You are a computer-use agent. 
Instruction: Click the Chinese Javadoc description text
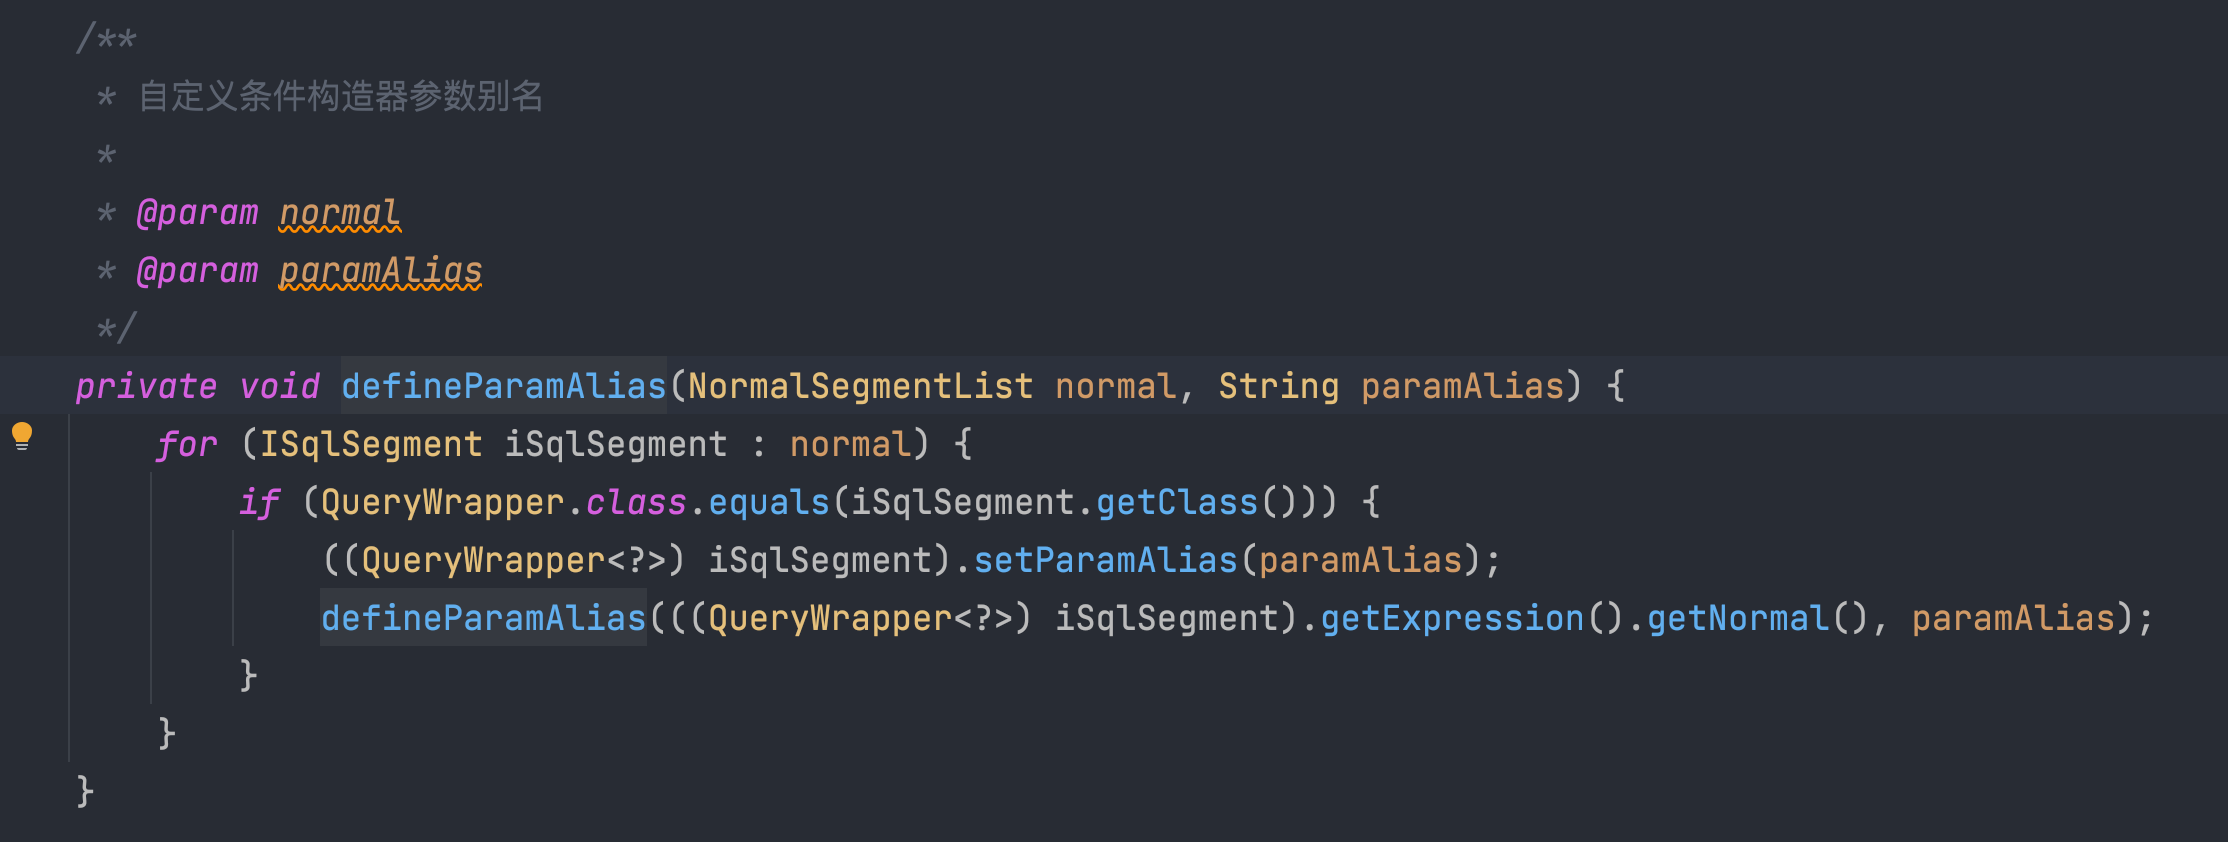(340, 96)
